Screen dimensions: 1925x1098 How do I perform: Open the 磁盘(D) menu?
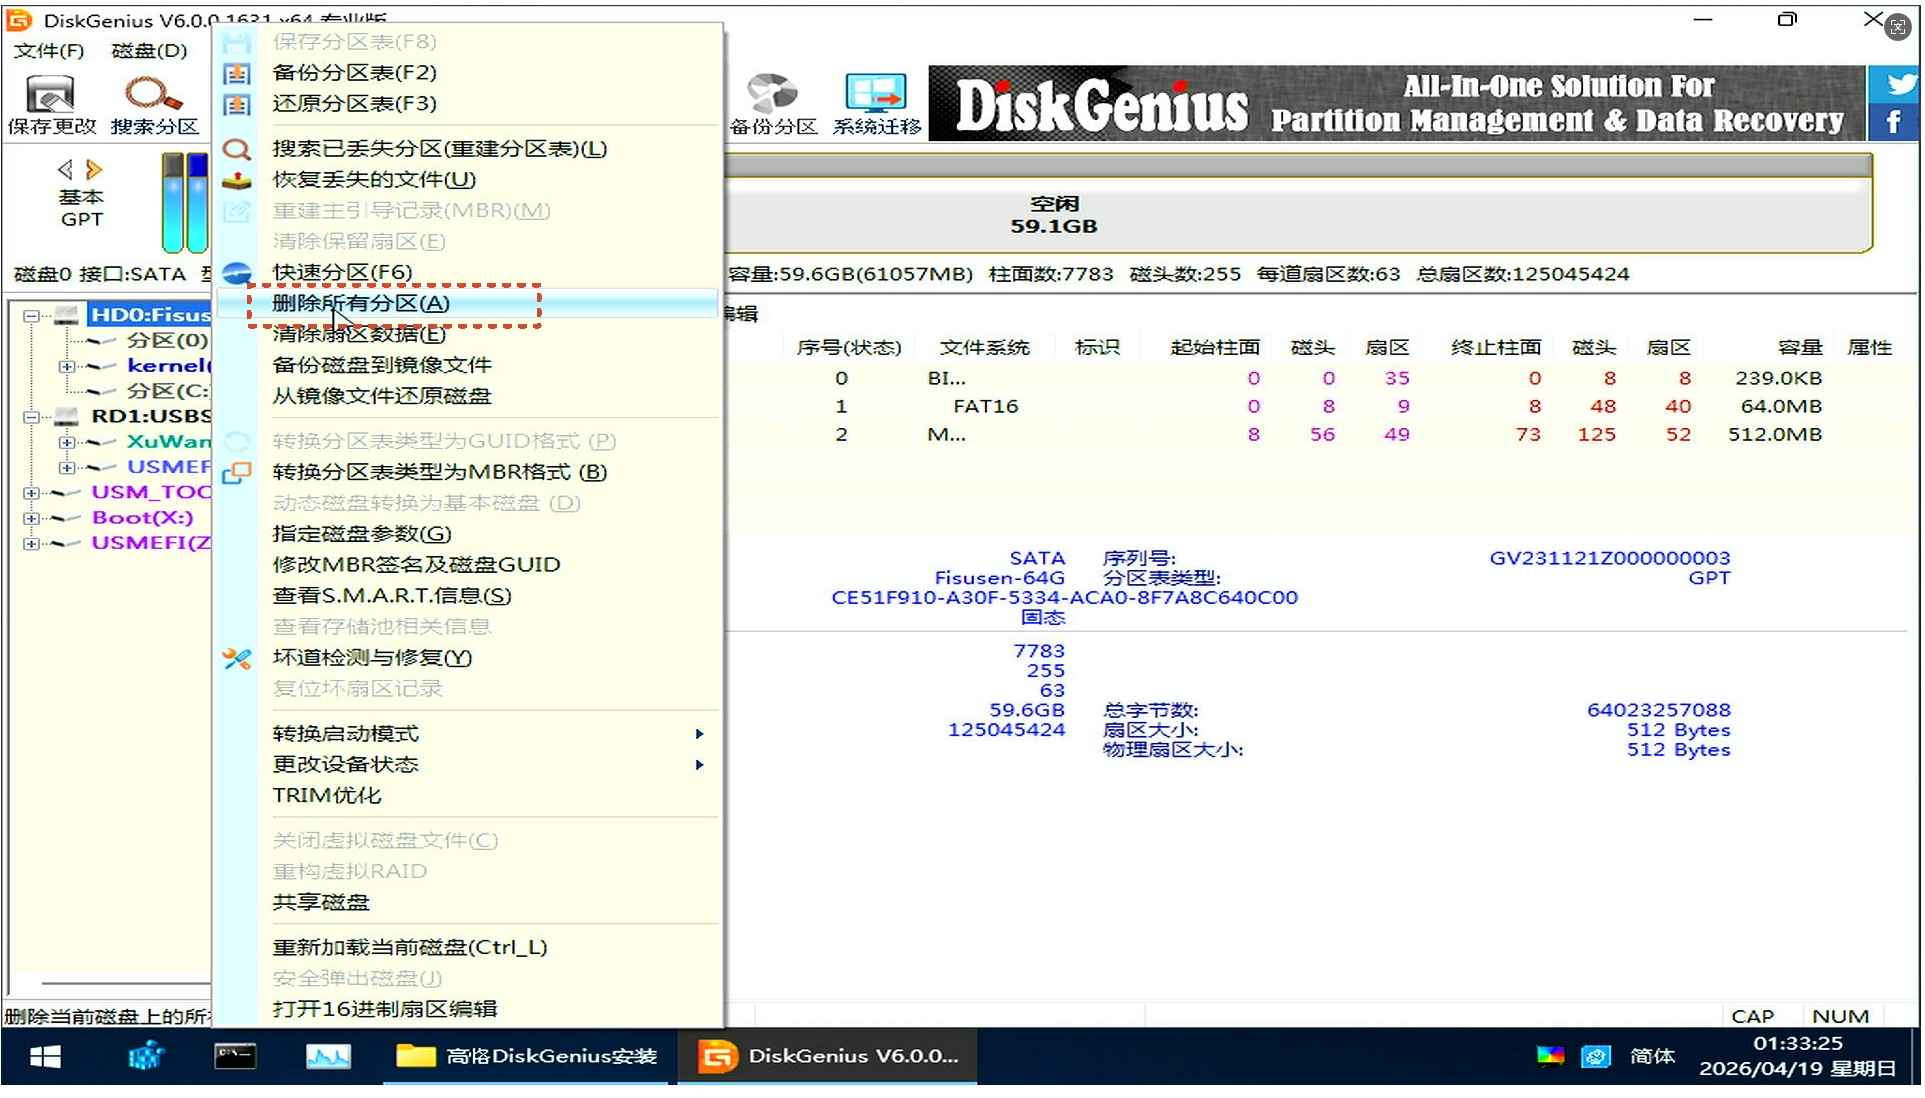point(149,50)
